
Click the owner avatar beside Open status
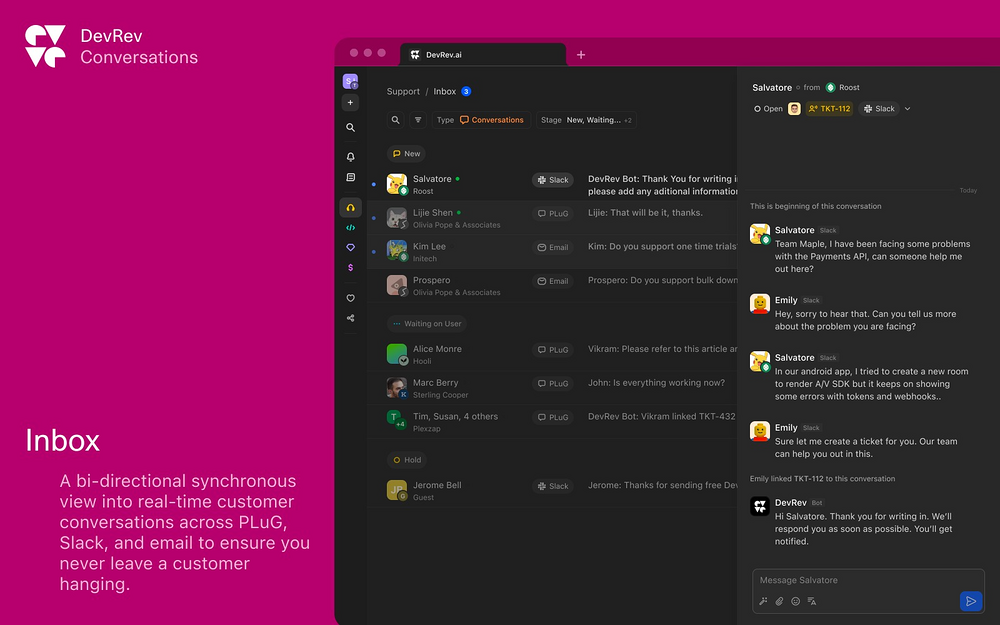click(x=794, y=109)
